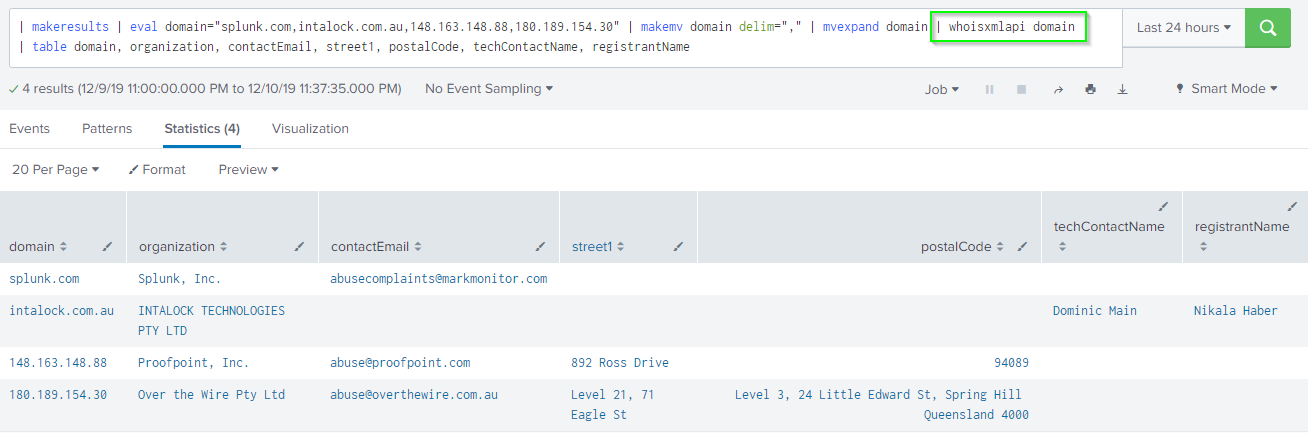Image resolution: width=1308 pixels, height=444 pixels.
Task: Edit the postalCode column with the pencil icon
Action: (x=1022, y=246)
